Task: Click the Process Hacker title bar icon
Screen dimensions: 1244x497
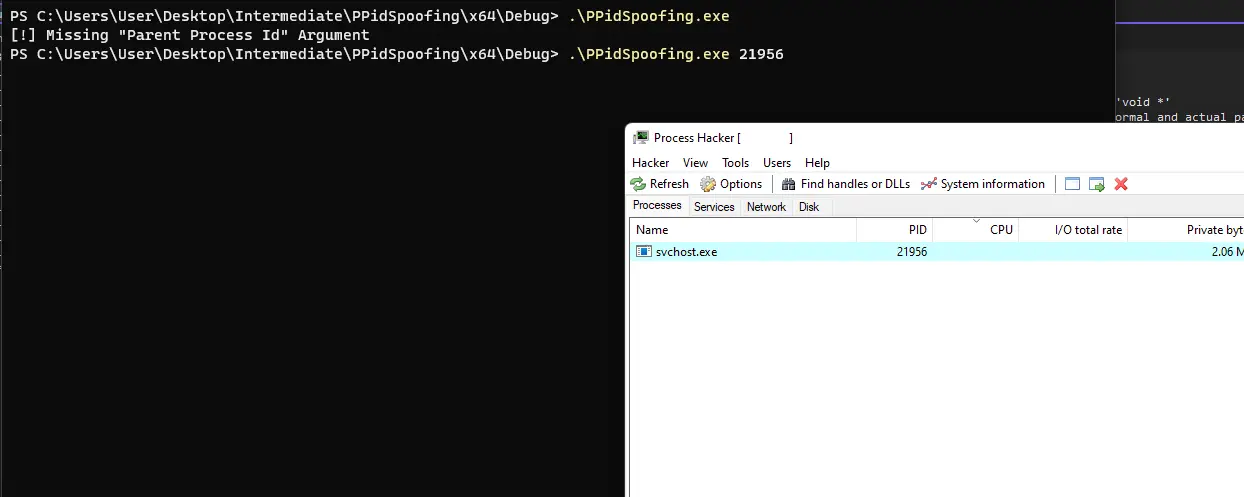Action: pyautogui.click(x=641, y=138)
